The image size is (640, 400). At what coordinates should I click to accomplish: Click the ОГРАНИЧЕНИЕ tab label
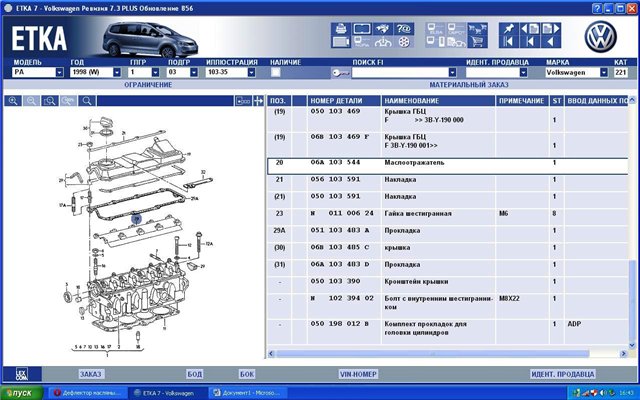(x=148, y=85)
